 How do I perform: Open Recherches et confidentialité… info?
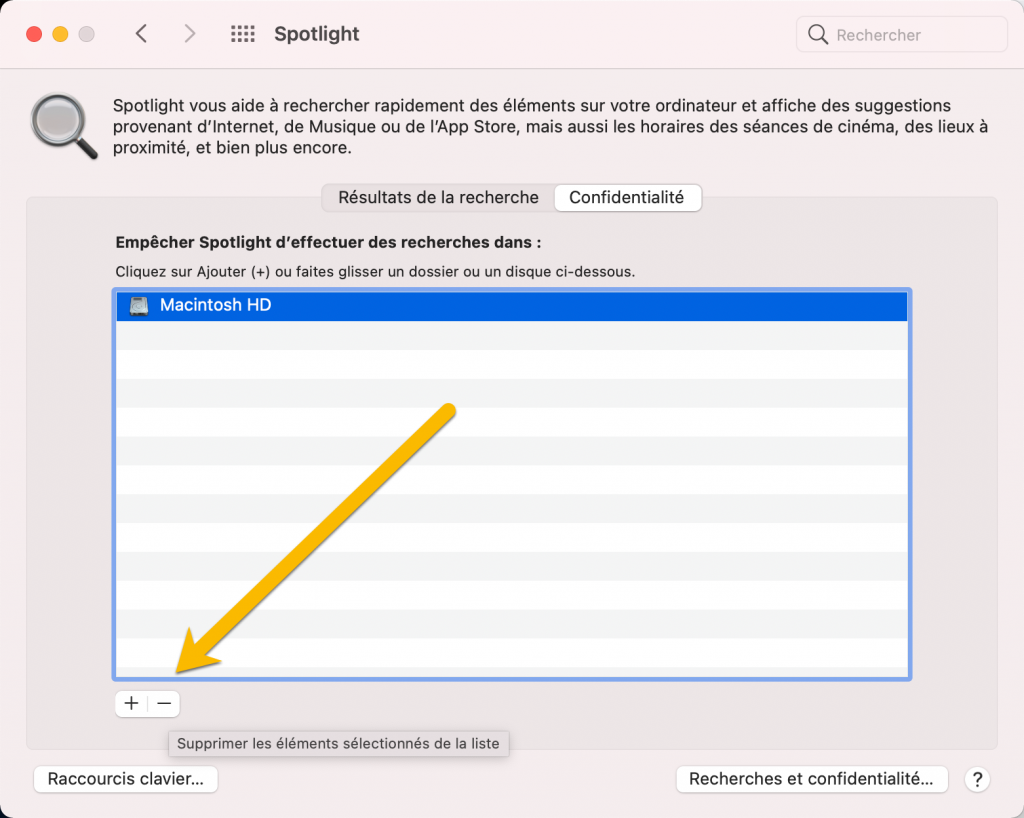pyautogui.click(x=812, y=779)
